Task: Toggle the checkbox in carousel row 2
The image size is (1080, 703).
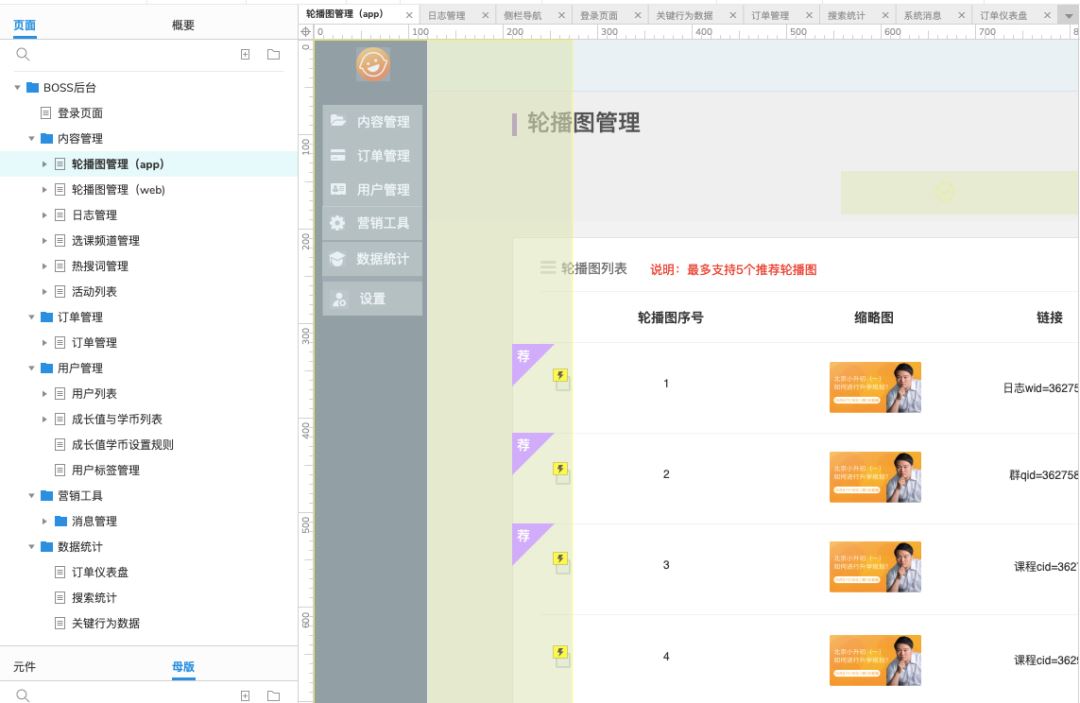Action: 564,477
